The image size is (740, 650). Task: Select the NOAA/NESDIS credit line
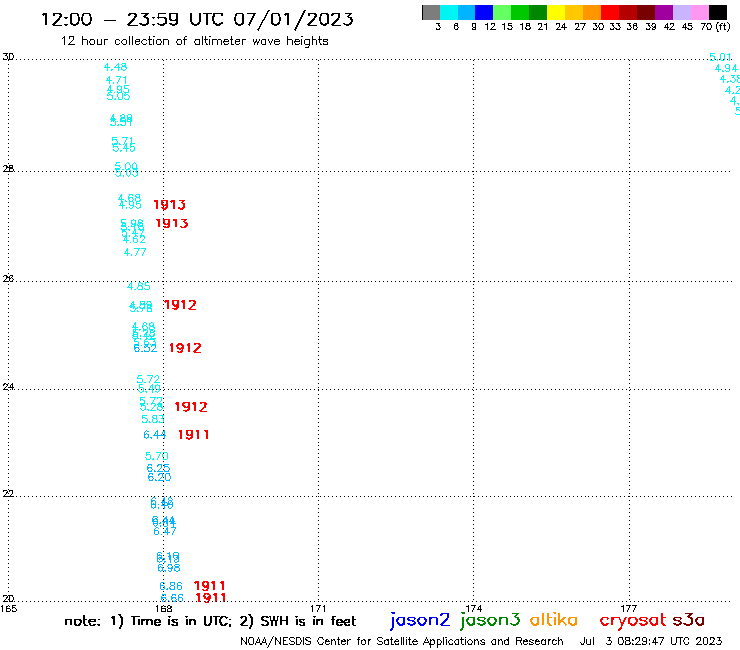(402, 641)
